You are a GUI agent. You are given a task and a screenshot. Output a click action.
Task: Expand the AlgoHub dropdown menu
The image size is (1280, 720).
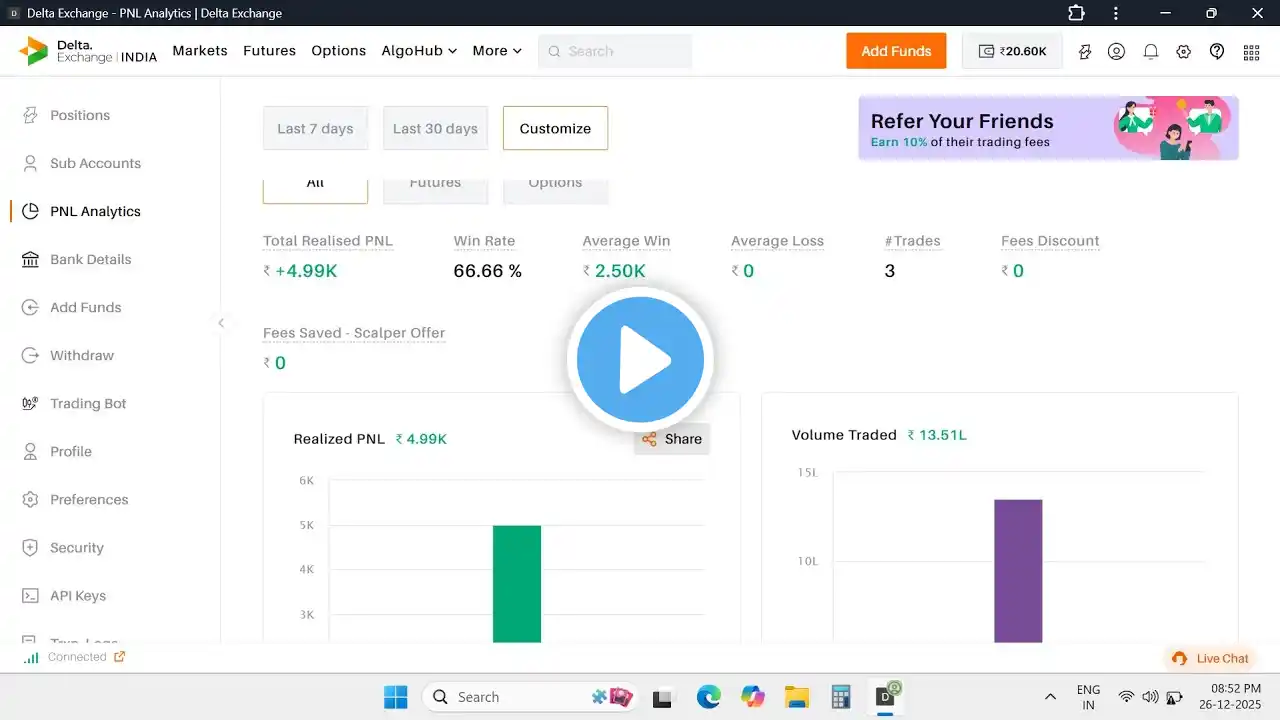click(x=419, y=51)
